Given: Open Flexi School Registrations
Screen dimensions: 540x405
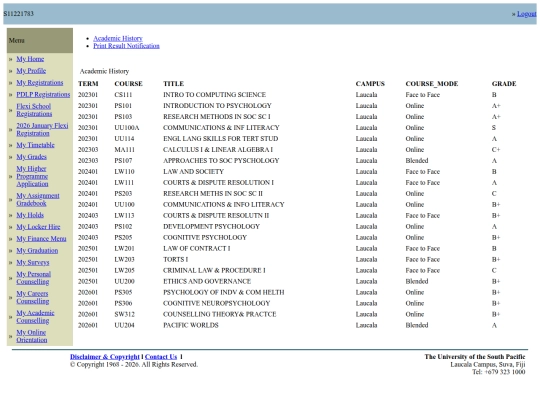Looking at the screenshot, I should tap(34, 110).
